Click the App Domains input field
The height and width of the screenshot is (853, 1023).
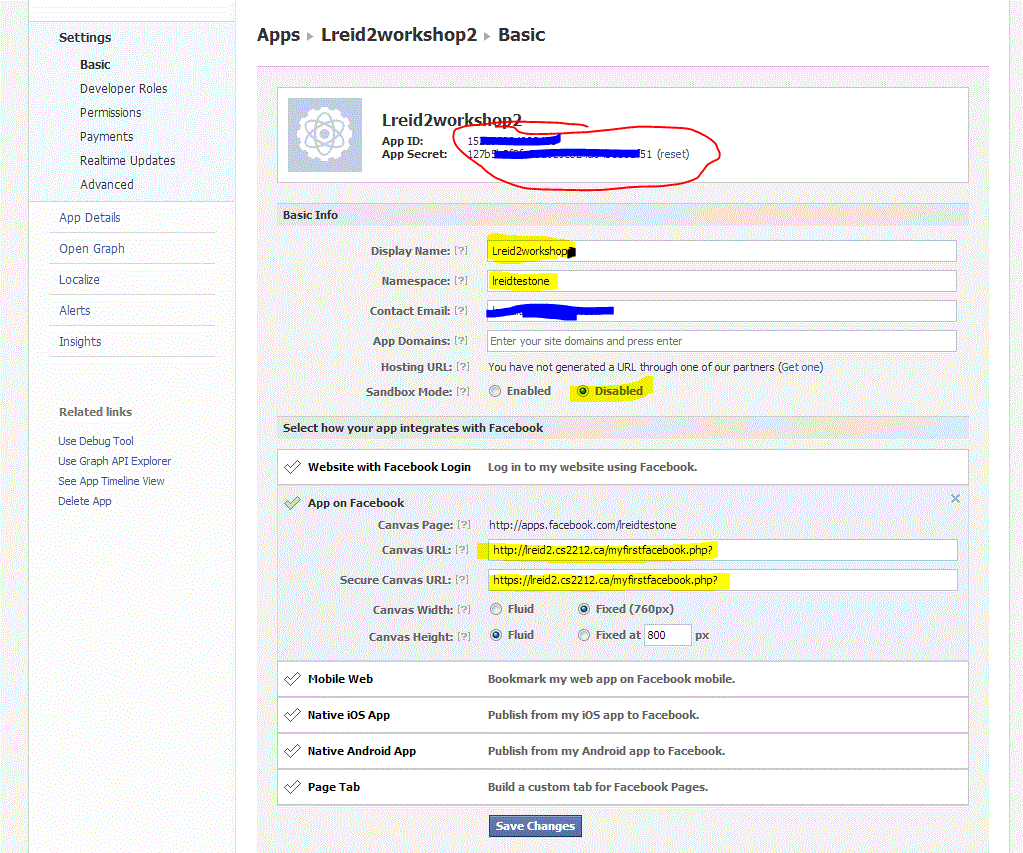(722, 341)
